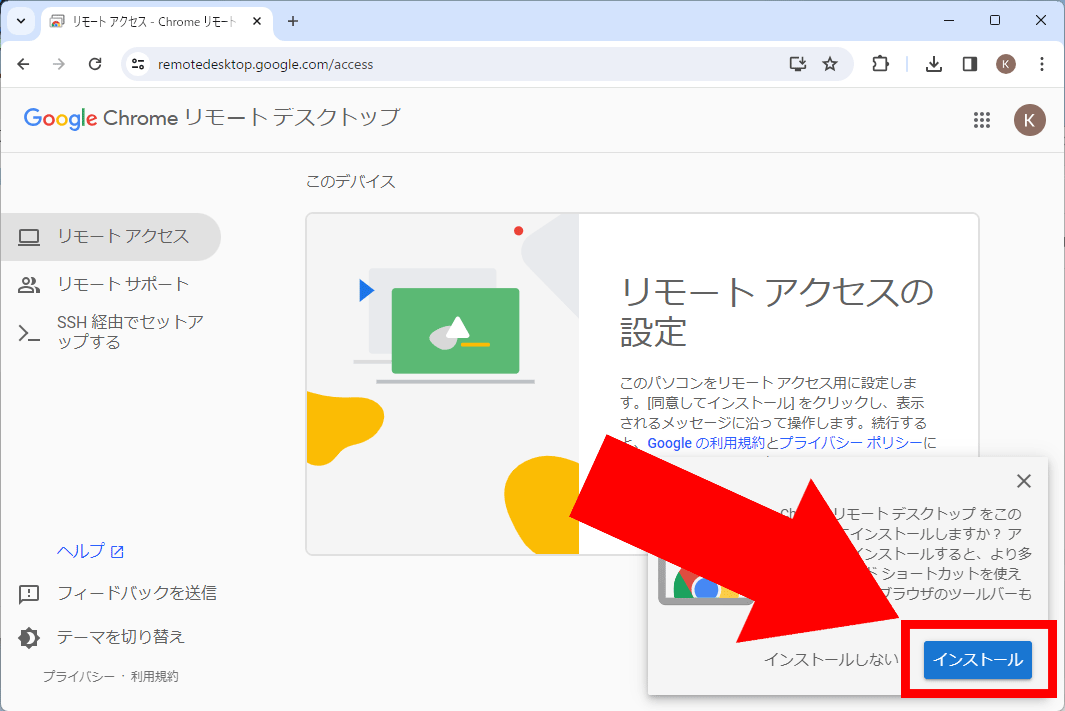Open site information icon in address bar

coord(136,63)
